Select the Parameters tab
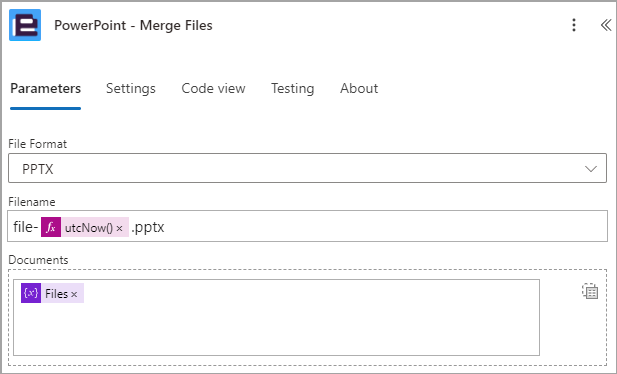 (x=46, y=89)
